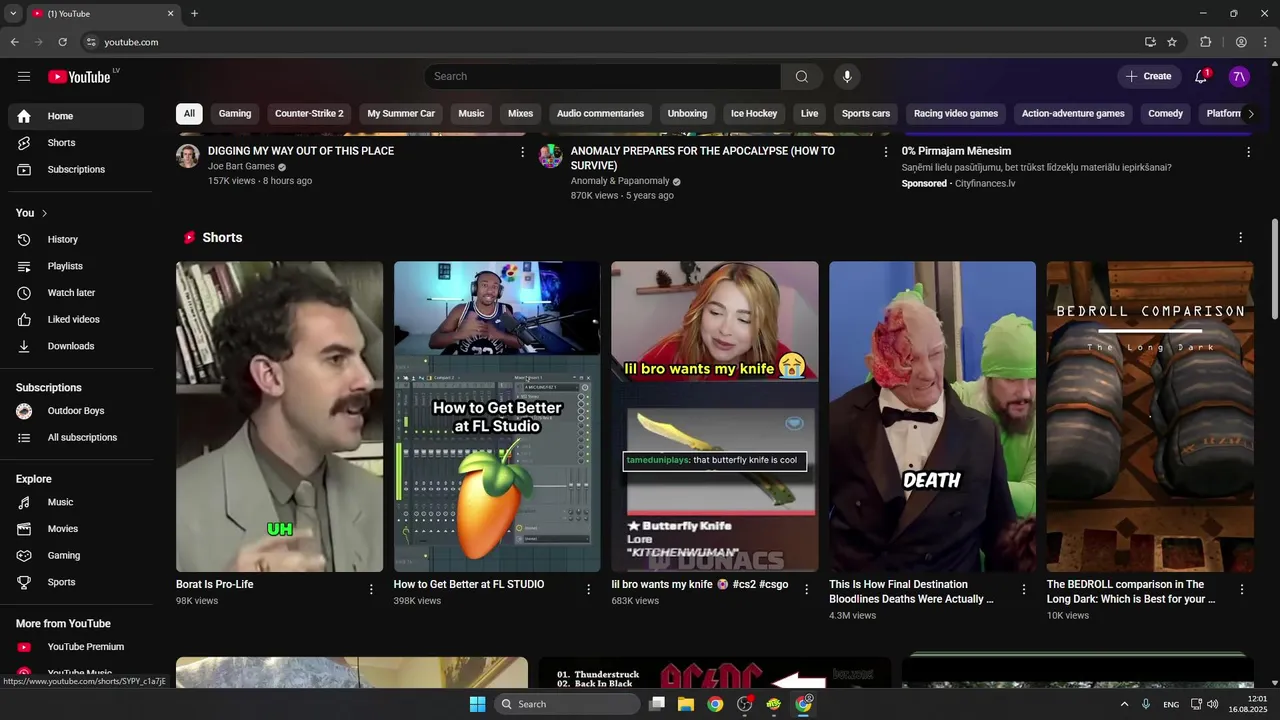
Task: Open Home in sidebar
Action: (x=76, y=116)
